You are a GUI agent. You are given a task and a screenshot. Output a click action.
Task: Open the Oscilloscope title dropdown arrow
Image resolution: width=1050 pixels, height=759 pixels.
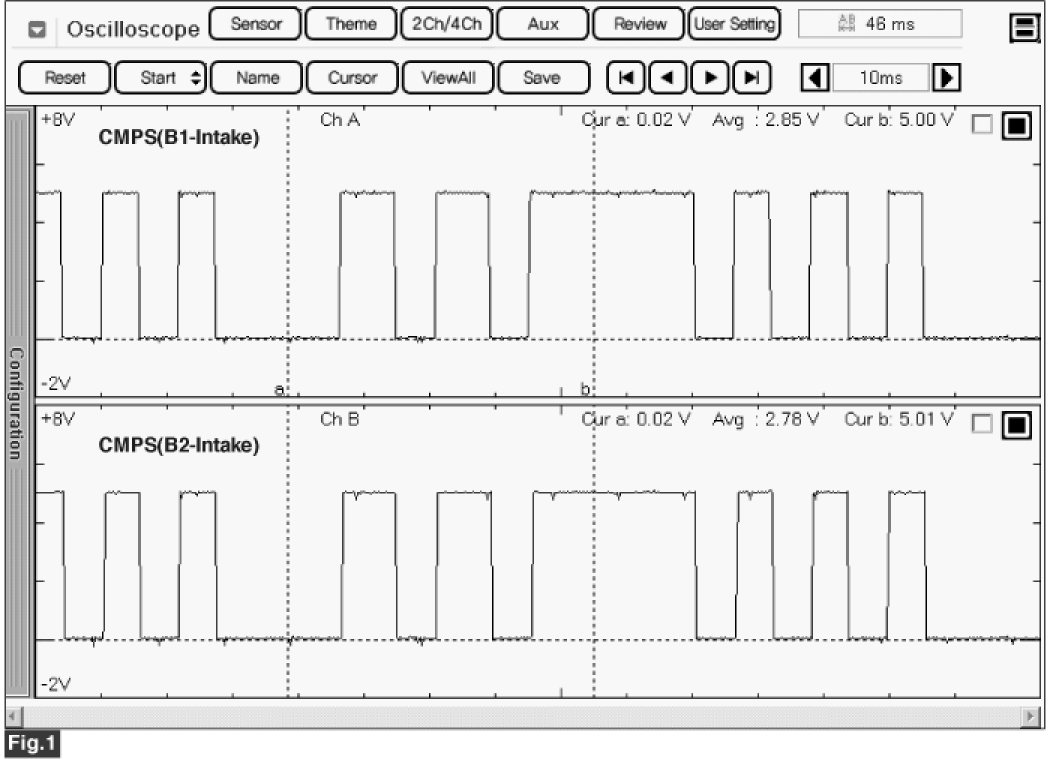point(38,30)
